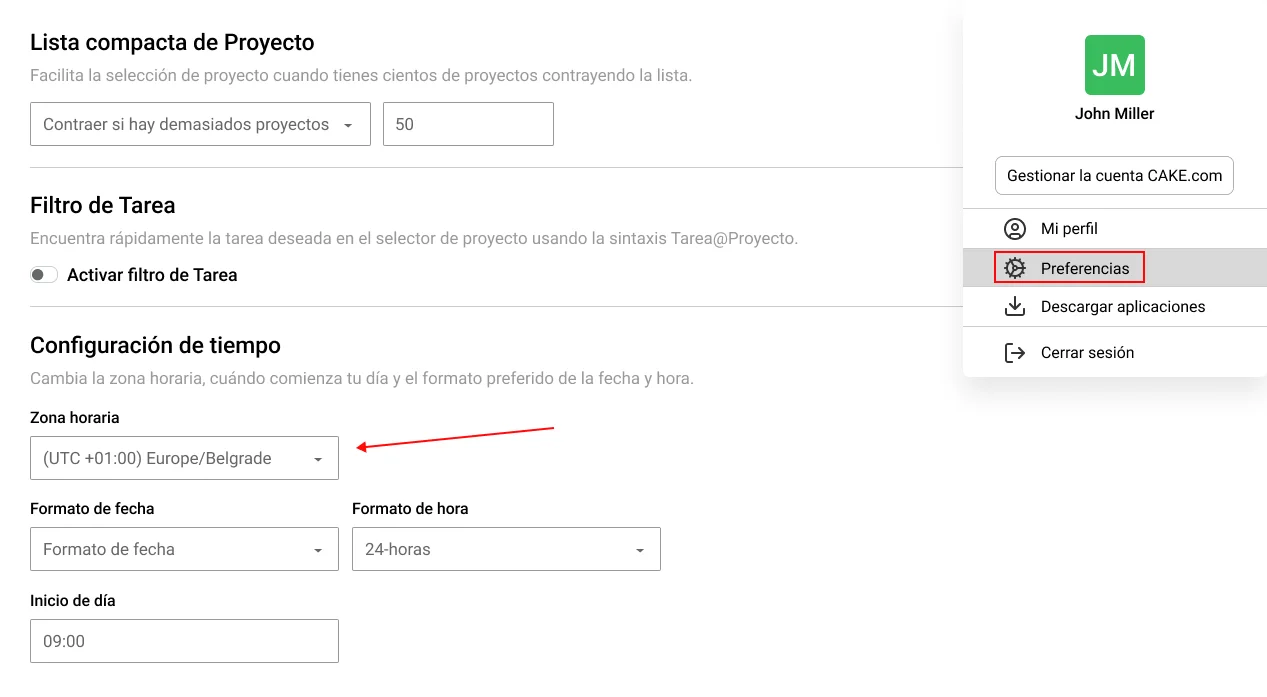Click the project limit field showing 50
This screenshot has width=1267, height=697.
coord(468,124)
